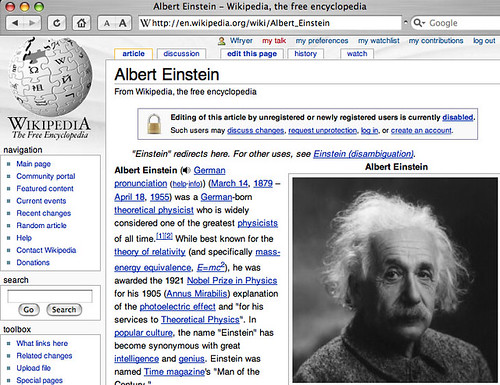Open the theoretical physicist link
The height and width of the screenshot is (385, 500).
pyautogui.click(x=154, y=210)
